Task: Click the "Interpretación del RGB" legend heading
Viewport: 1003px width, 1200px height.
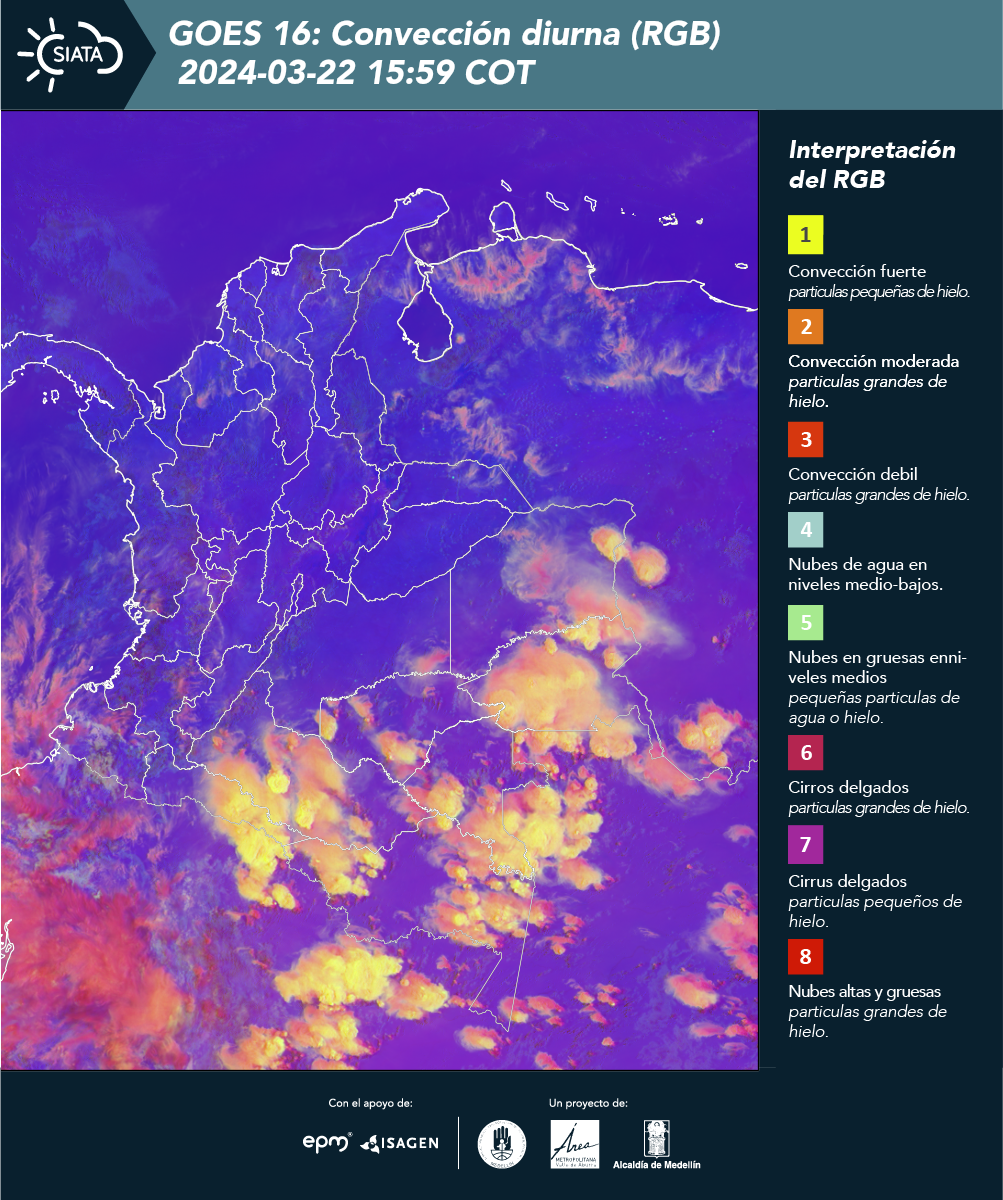Action: click(872, 165)
